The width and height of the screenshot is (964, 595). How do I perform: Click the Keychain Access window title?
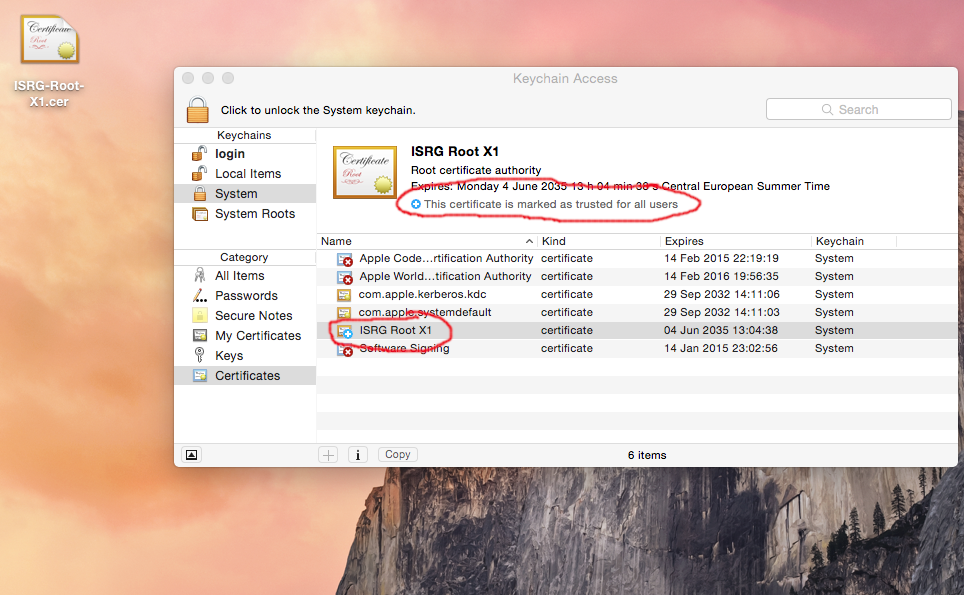565,79
